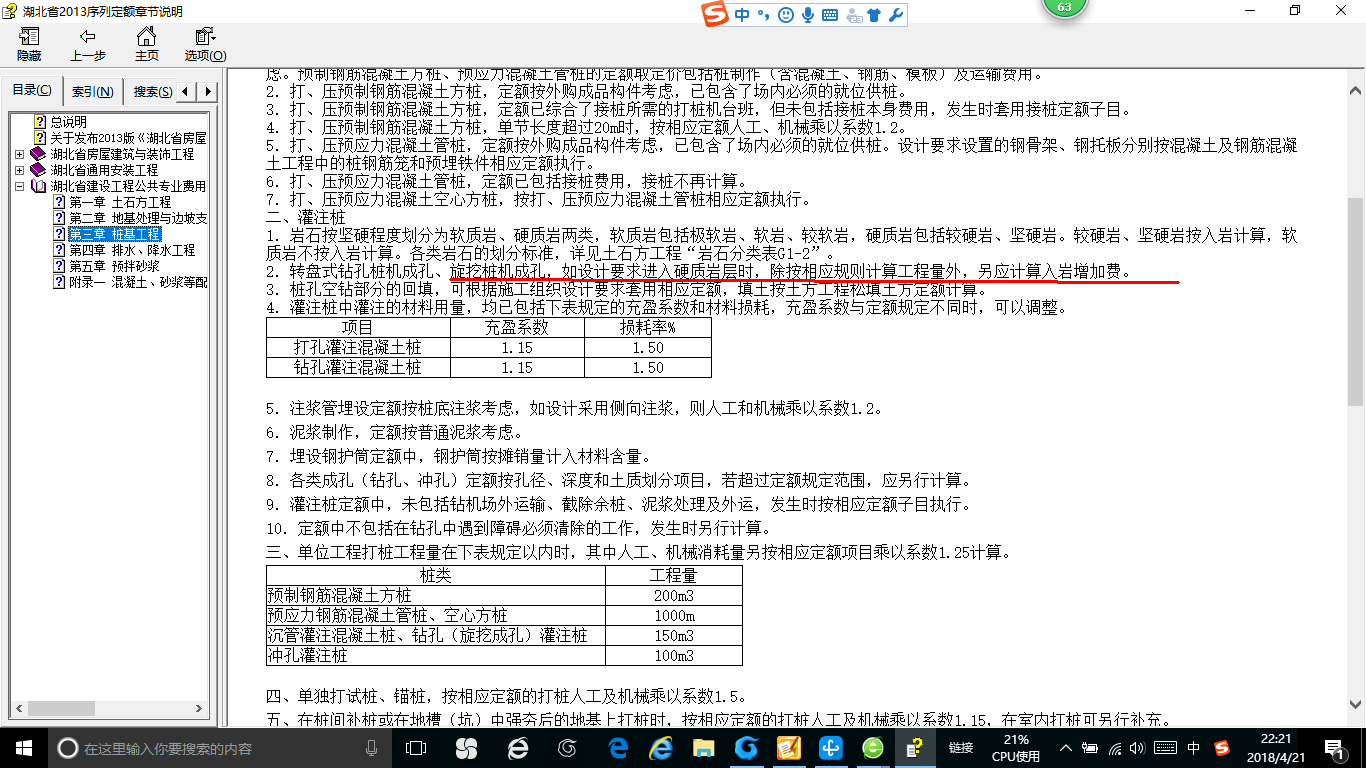Image resolution: width=1366 pixels, height=768 pixels.
Task: Click the right tab-scroll arrow
Action: (x=207, y=92)
